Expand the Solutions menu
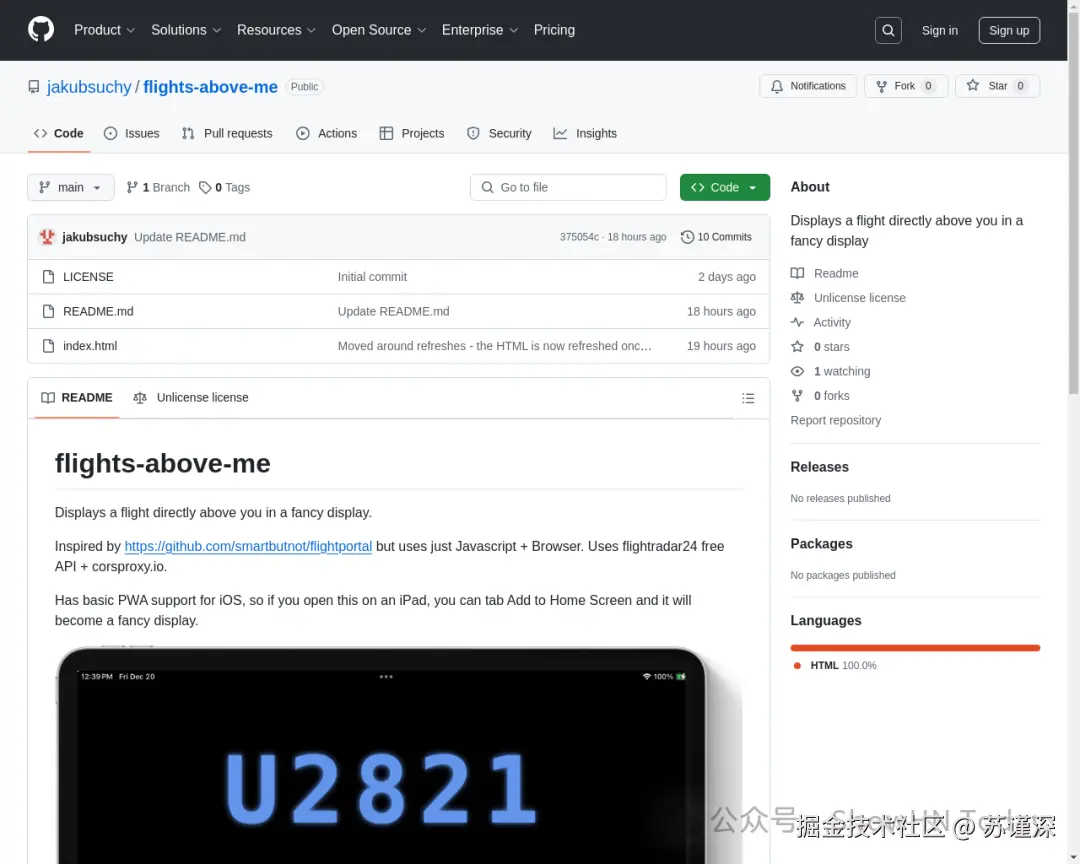Image resolution: width=1080 pixels, height=864 pixels. (x=186, y=30)
